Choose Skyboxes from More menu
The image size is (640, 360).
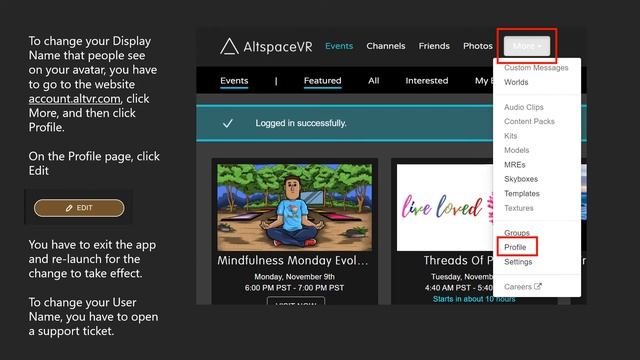521,179
